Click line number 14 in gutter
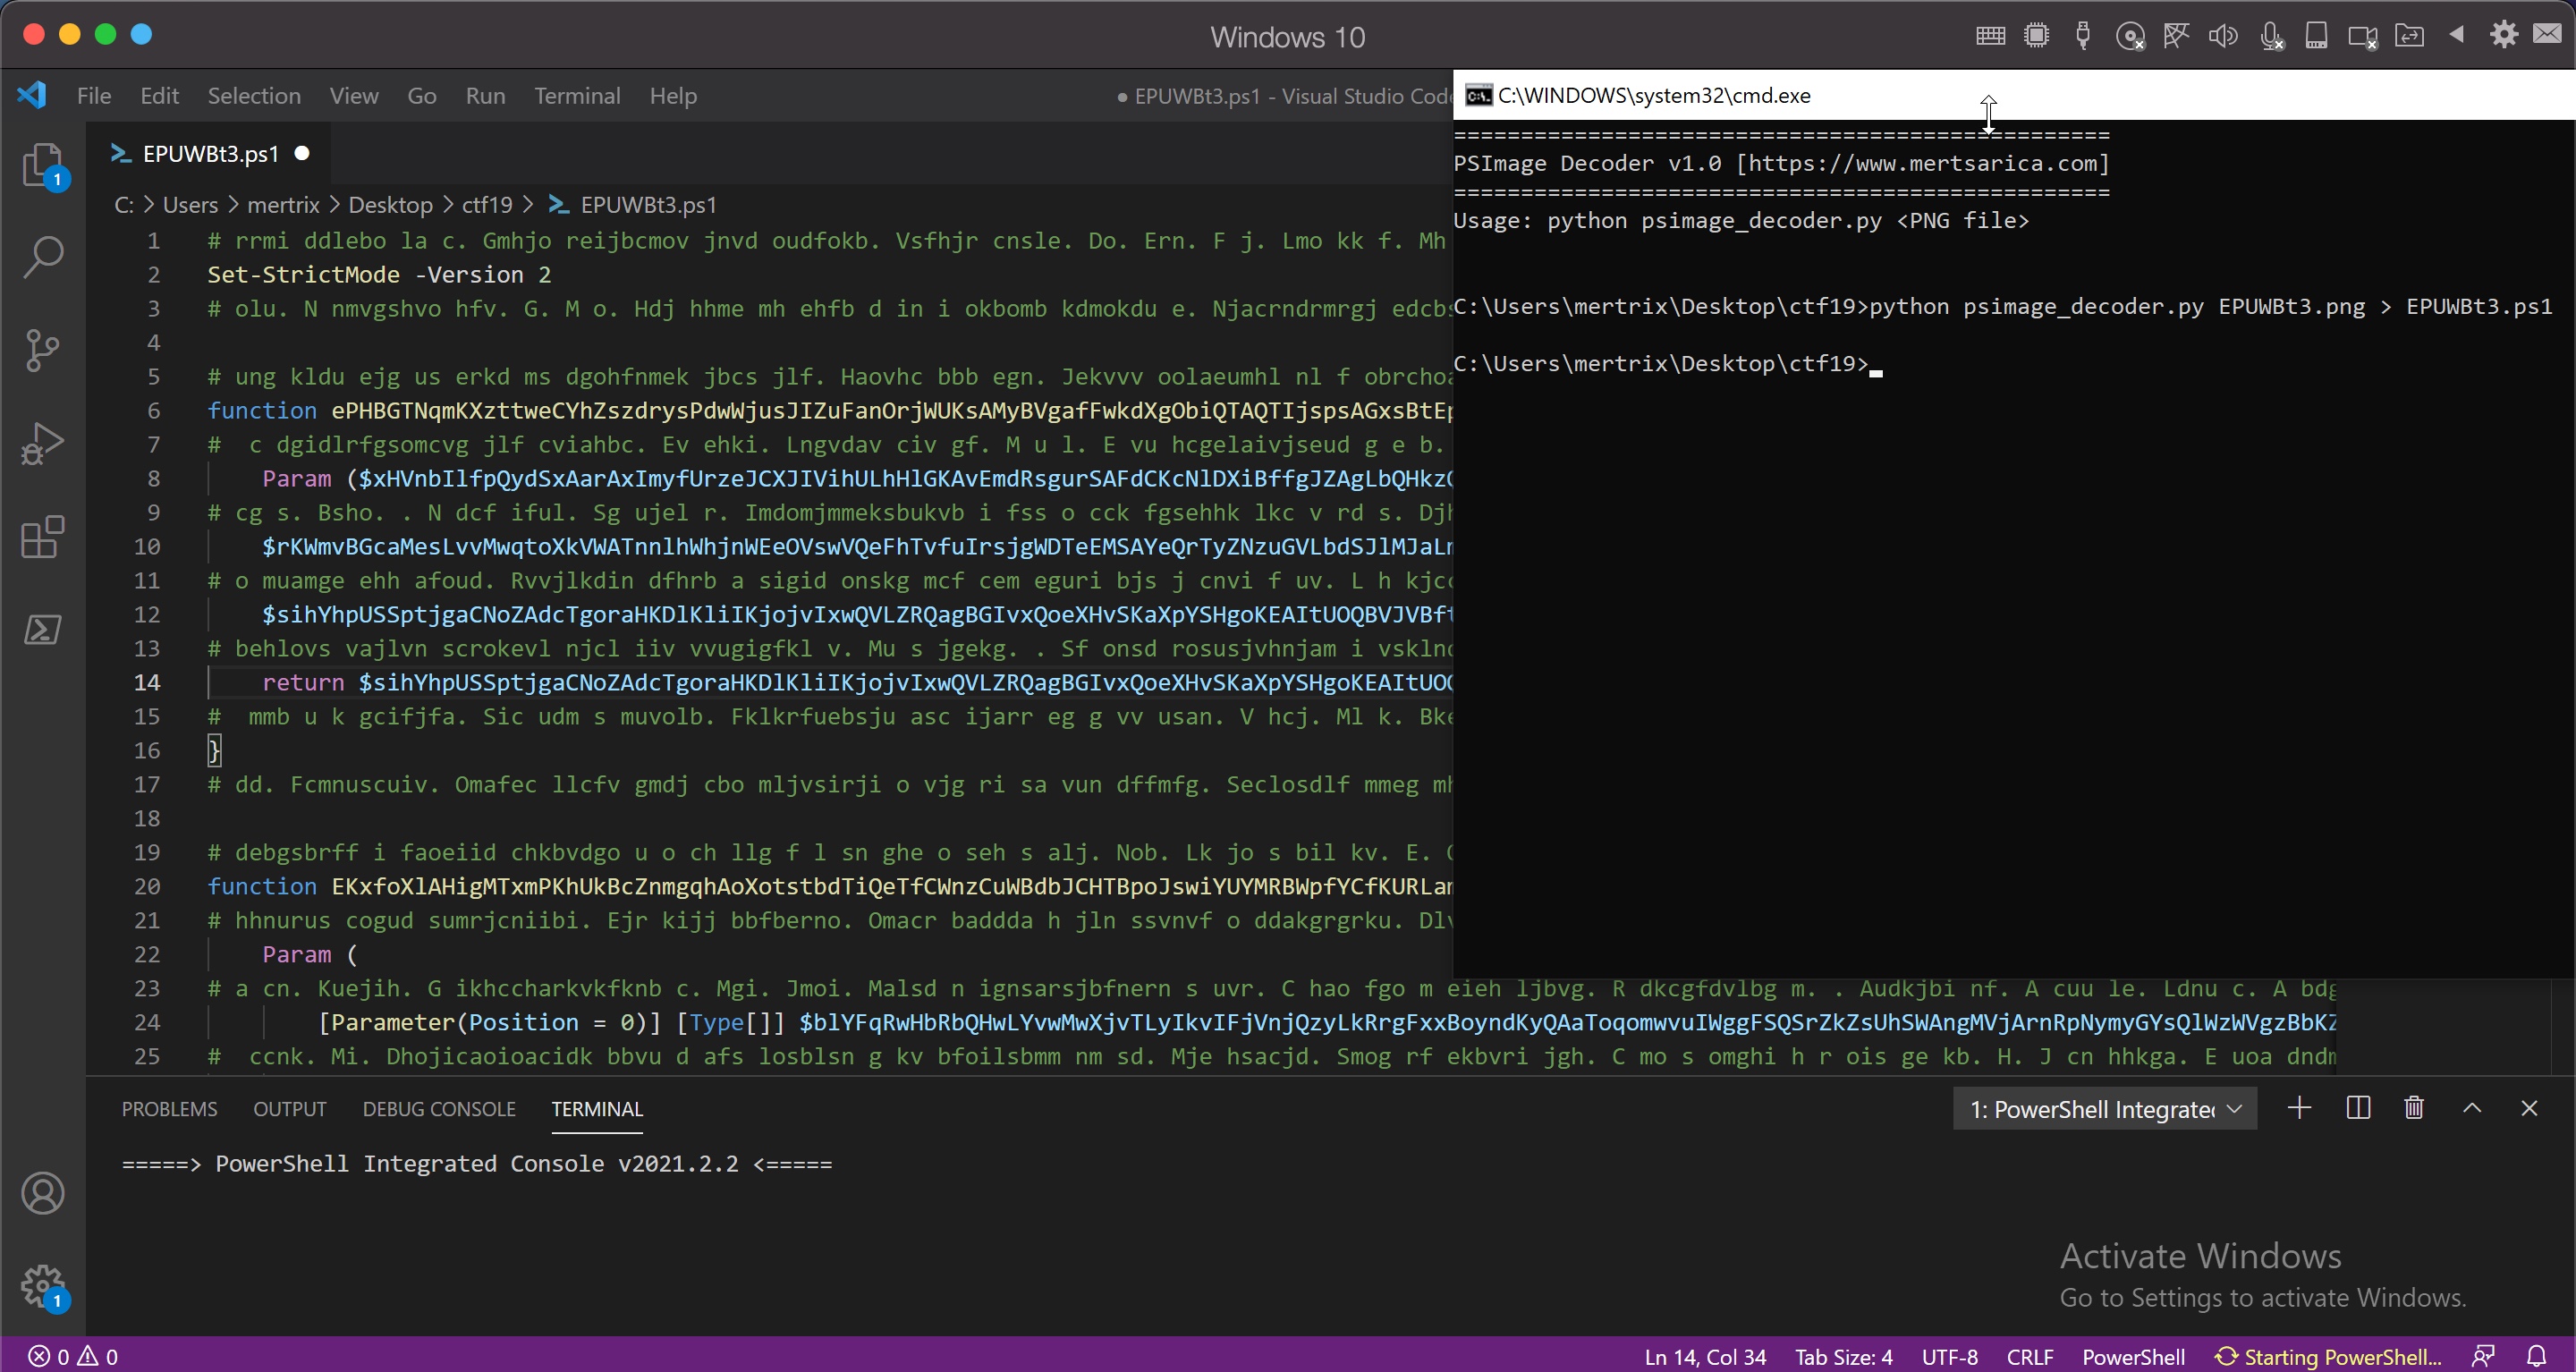The width and height of the screenshot is (2576, 1372). tap(146, 682)
